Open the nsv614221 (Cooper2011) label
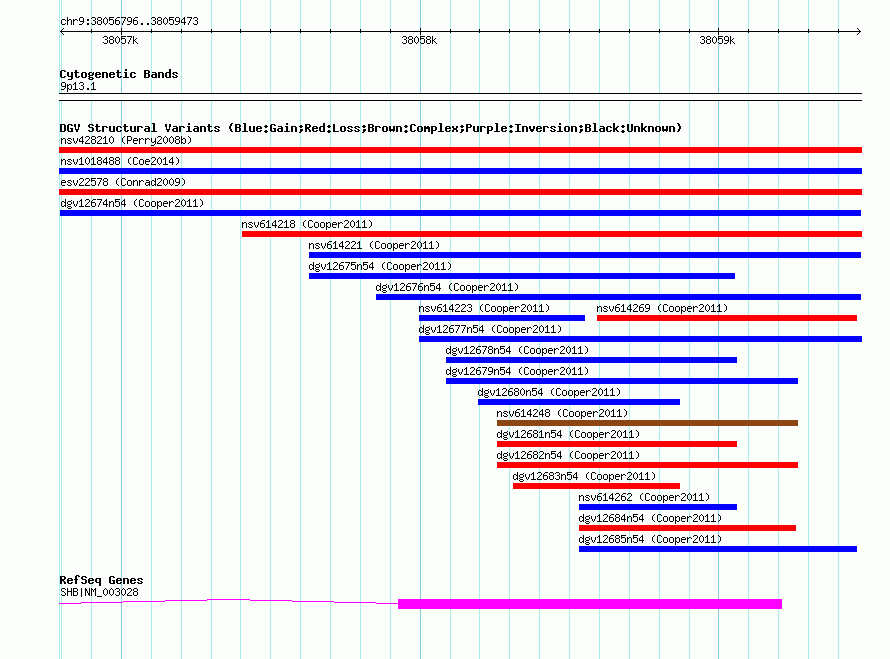This screenshot has width=890, height=659. pos(374,245)
